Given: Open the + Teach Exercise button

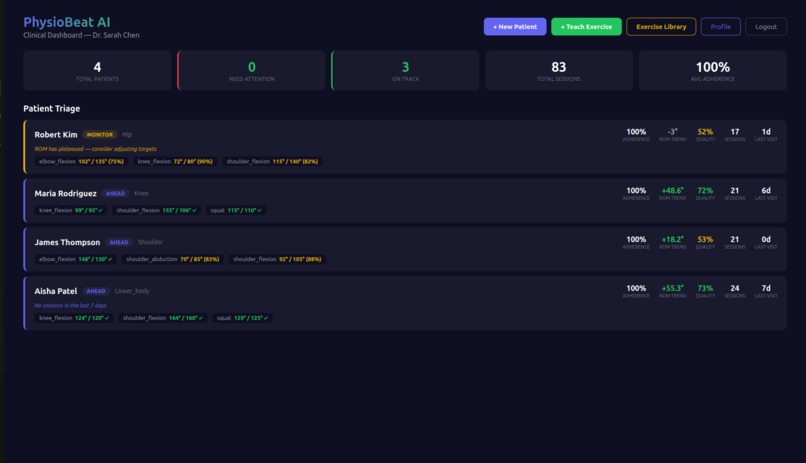Looking at the screenshot, I should pyautogui.click(x=586, y=27).
